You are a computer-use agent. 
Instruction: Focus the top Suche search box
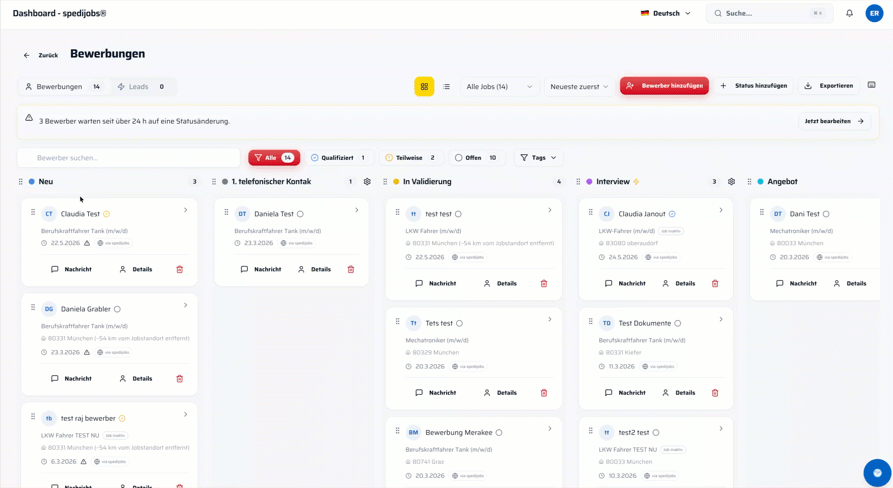[x=769, y=13]
